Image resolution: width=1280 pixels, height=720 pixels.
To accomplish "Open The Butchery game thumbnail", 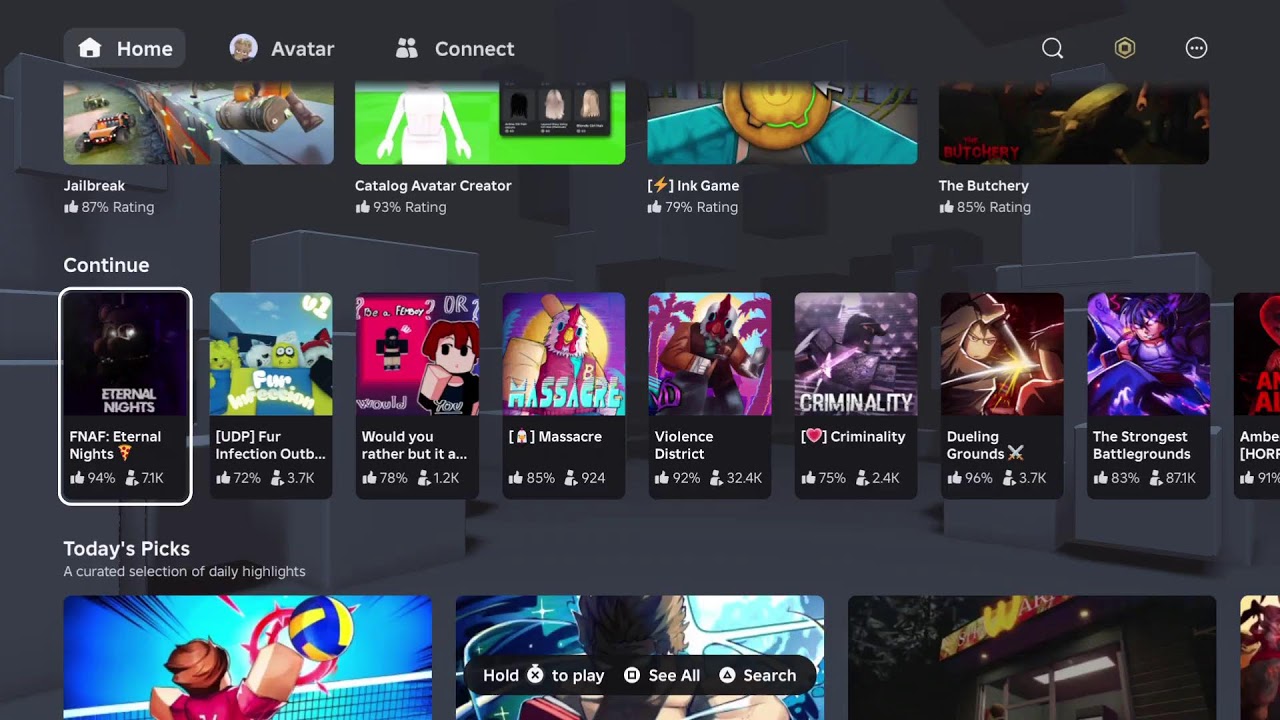I will tap(1074, 122).
